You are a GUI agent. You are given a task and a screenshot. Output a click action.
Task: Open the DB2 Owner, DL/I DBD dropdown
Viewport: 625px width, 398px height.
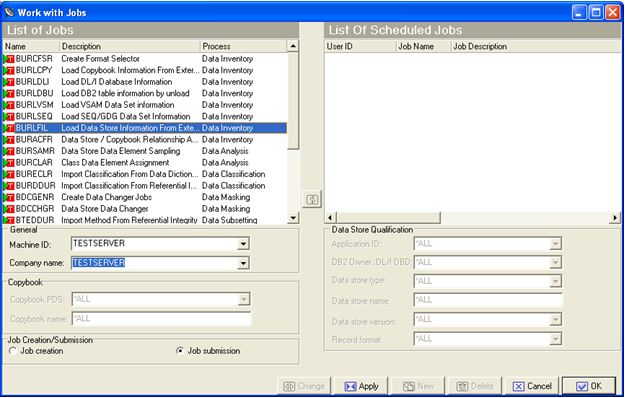click(555, 263)
